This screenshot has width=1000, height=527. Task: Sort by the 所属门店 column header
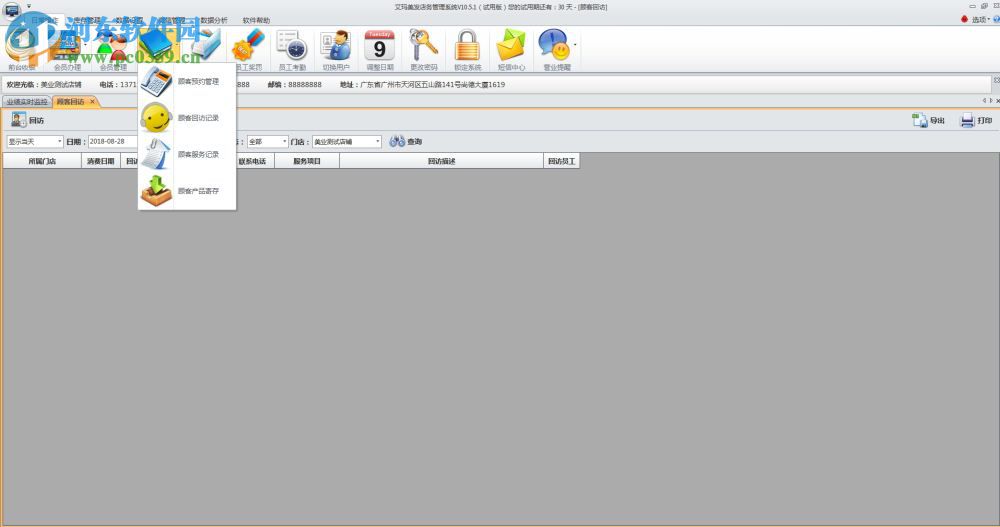[x=42, y=161]
